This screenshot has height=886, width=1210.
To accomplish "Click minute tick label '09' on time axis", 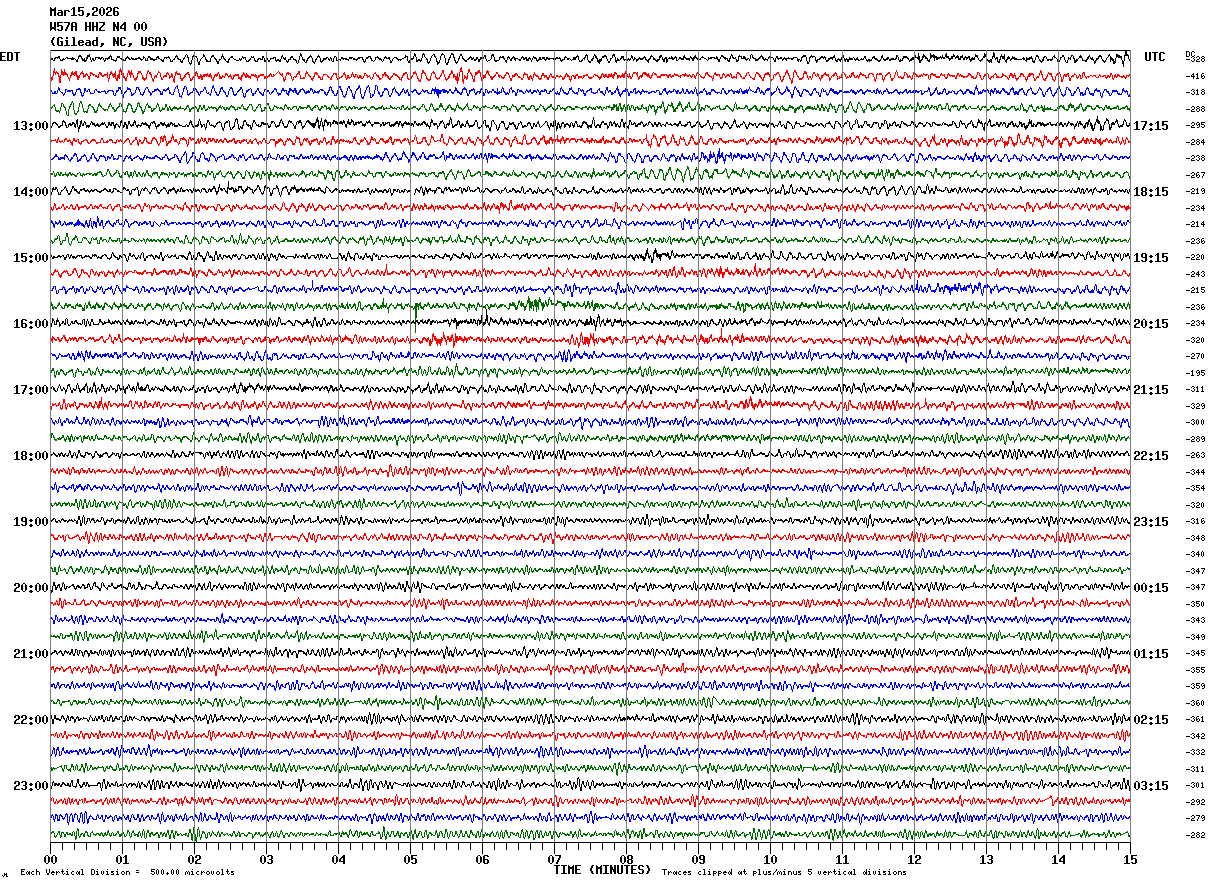I will tap(698, 859).
